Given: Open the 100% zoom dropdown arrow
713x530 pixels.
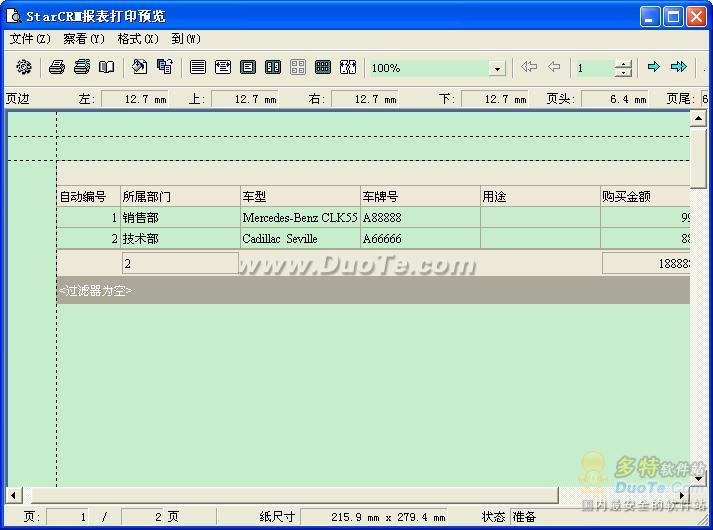Looking at the screenshot, I should (497, 69).
